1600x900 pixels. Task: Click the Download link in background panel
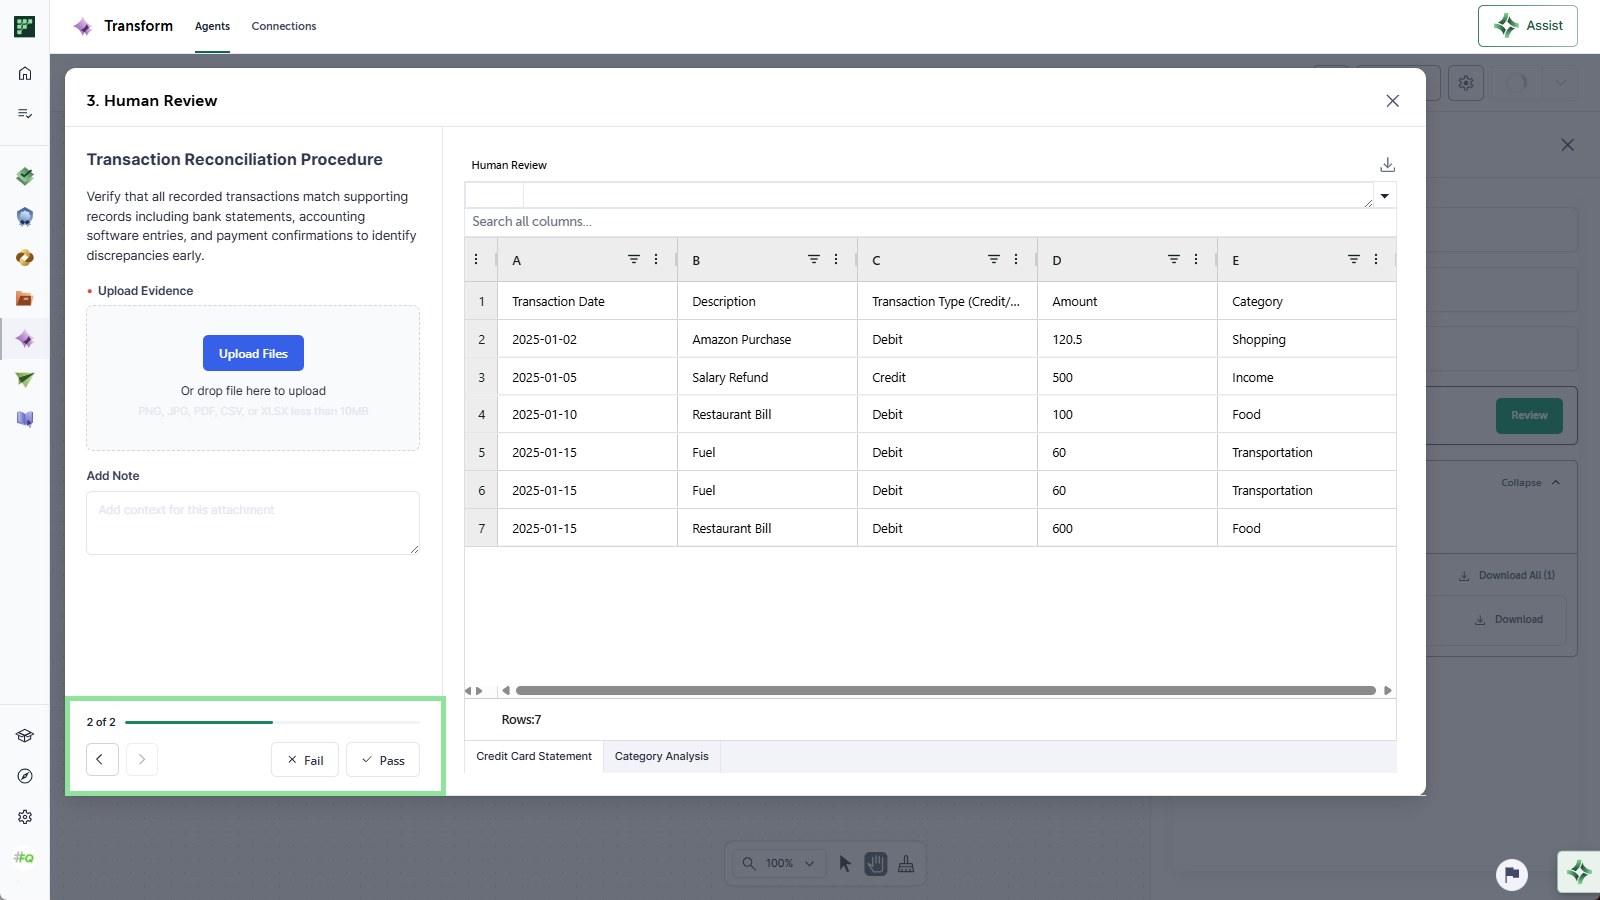tap(1509, 620)
